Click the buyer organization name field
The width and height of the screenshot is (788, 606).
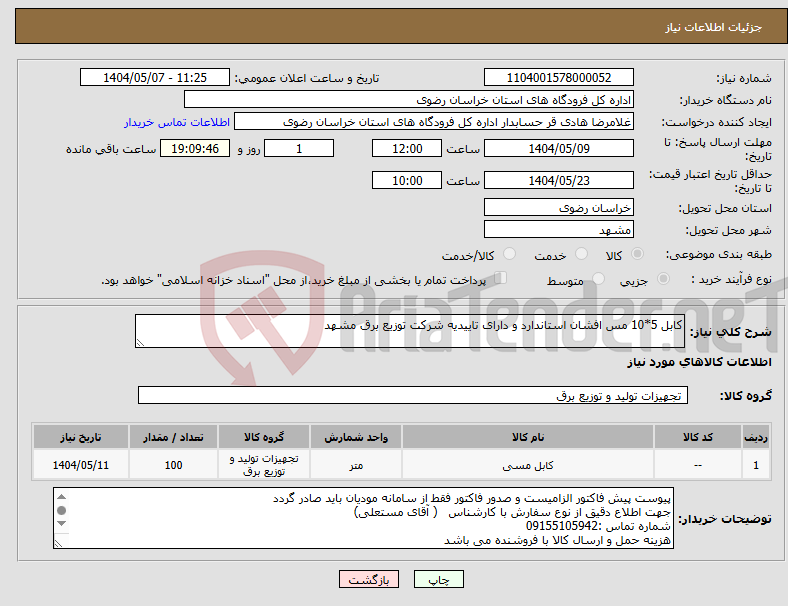click(409, 99)
